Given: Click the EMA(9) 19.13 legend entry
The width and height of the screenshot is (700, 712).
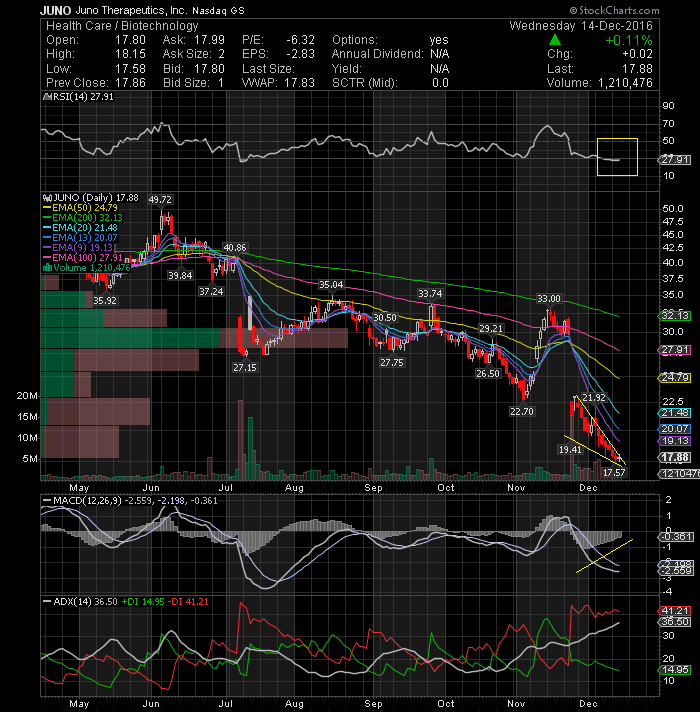Looking at the screenshot, I should (x=78, y=248).
